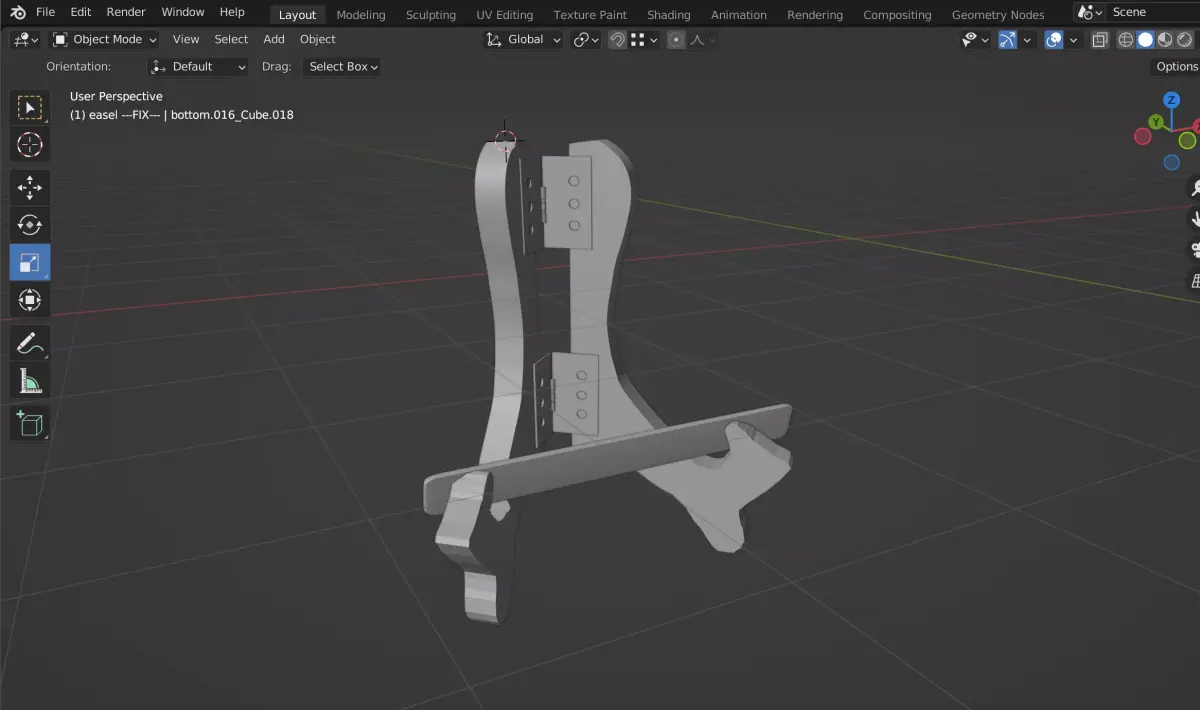Click the Options button on the right

(x=1175, y=66)
